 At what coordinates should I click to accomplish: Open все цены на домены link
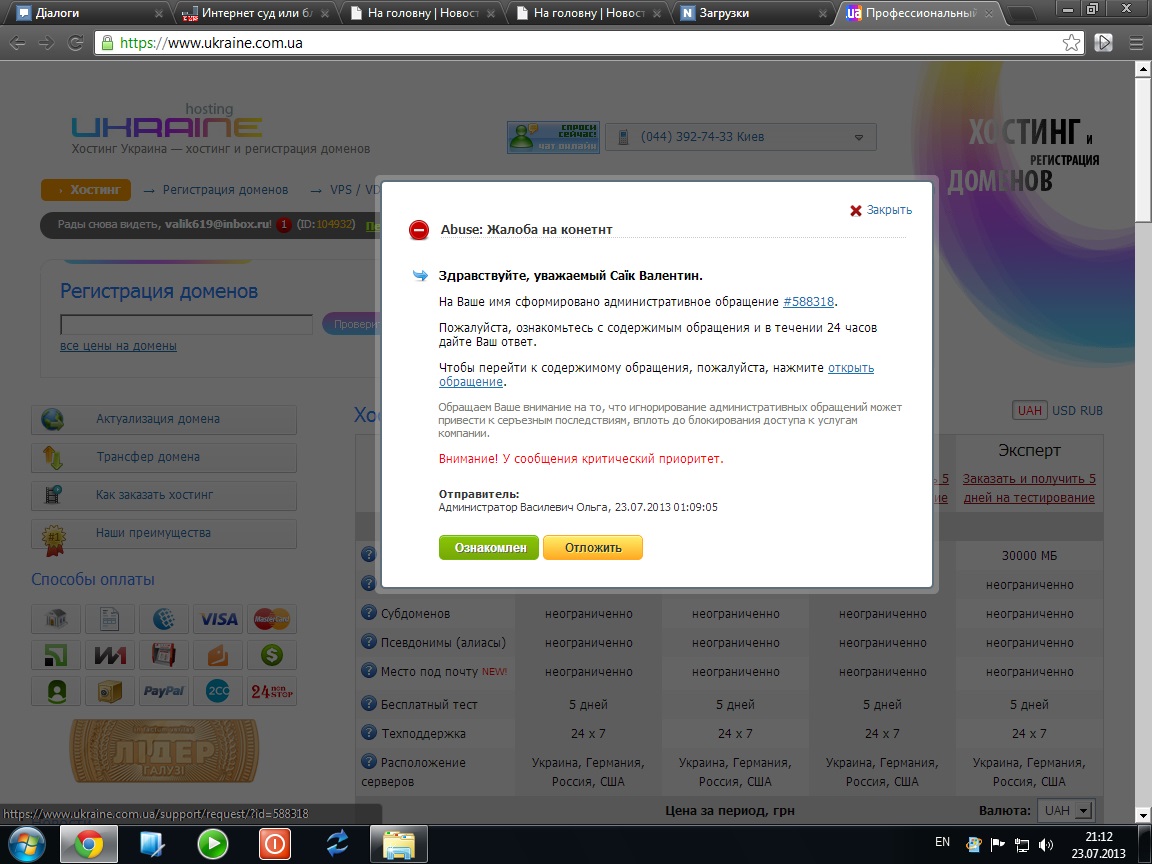click(x=118, y=346)
